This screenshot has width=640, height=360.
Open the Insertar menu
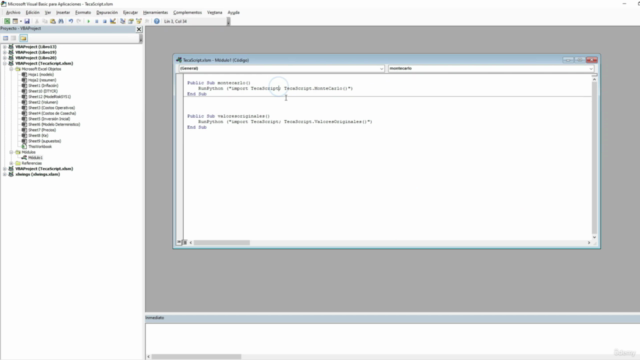pos(63,13)
